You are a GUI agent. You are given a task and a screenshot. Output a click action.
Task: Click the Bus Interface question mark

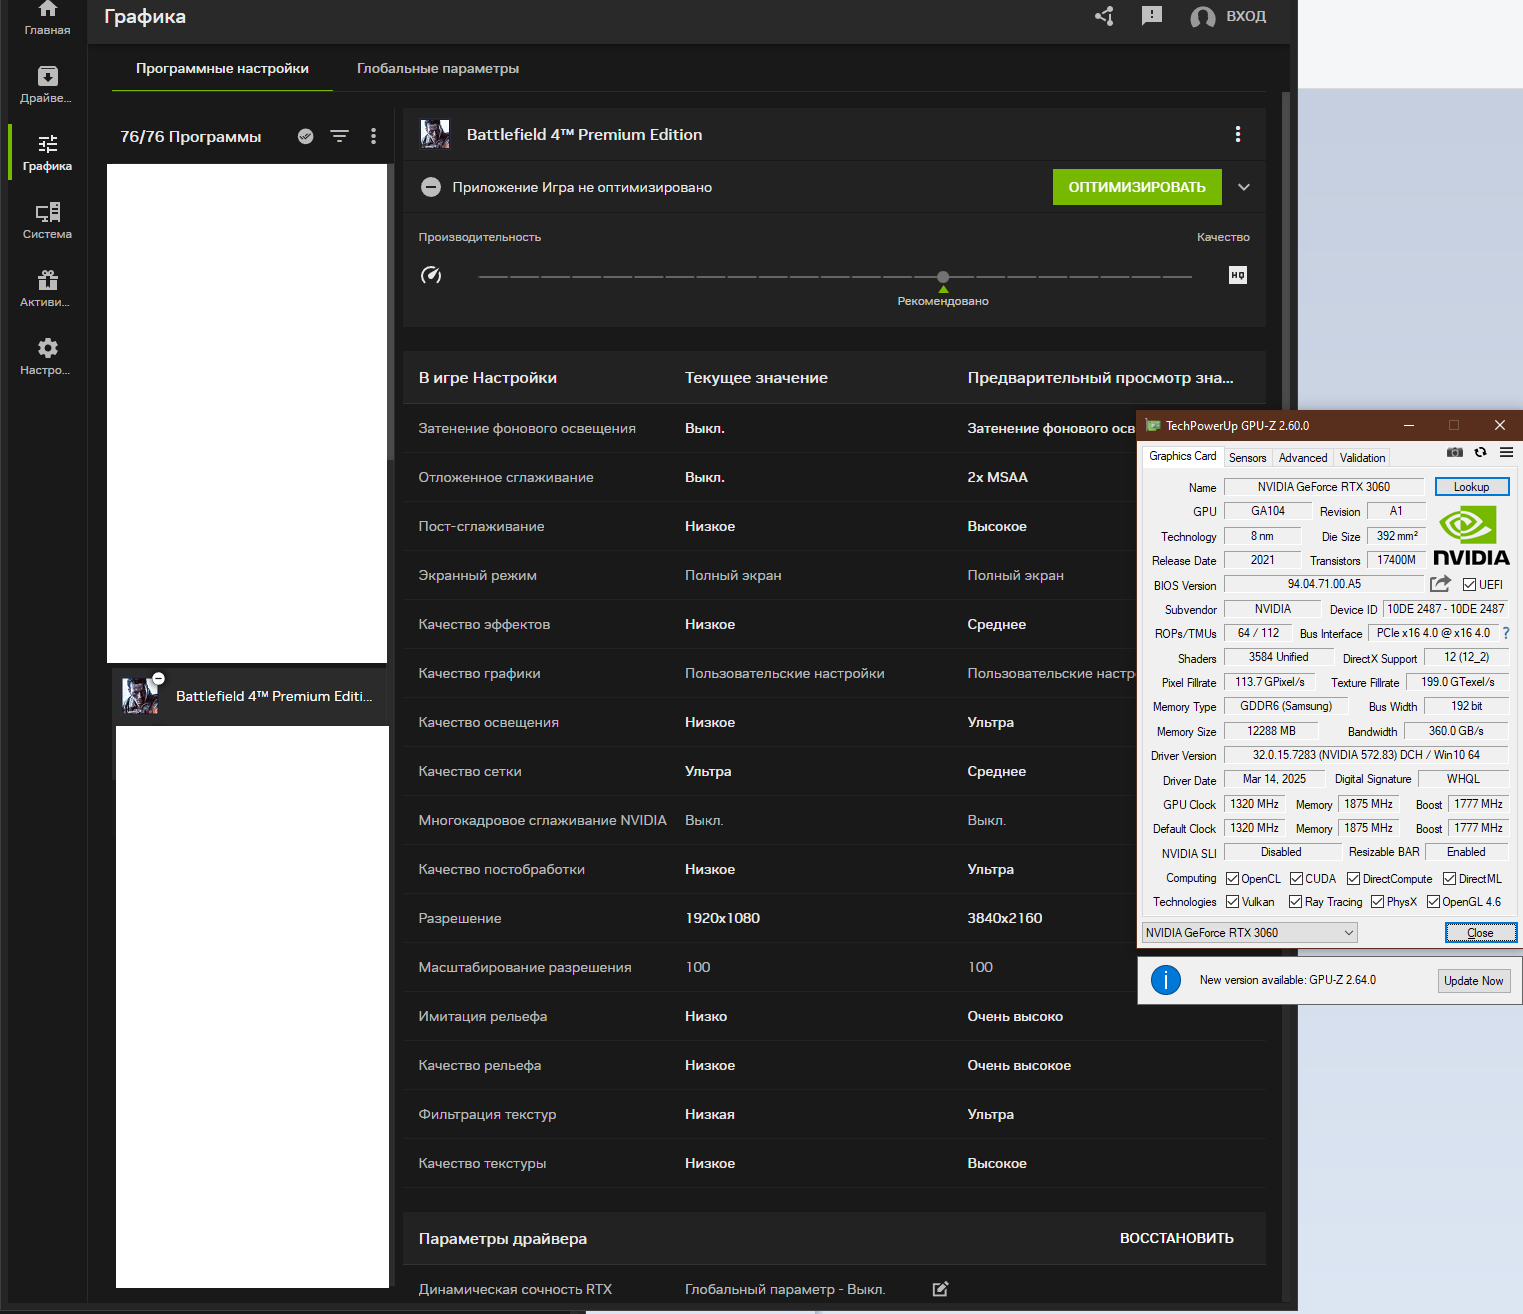coord(1506,633)
